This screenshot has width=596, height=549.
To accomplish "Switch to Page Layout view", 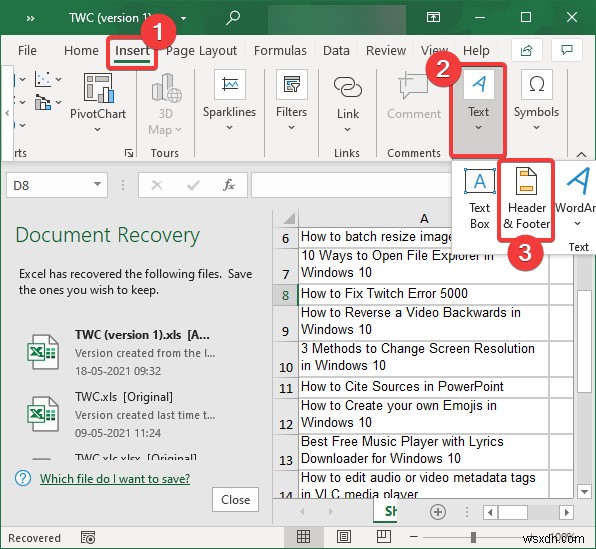I will pos(344,537).
